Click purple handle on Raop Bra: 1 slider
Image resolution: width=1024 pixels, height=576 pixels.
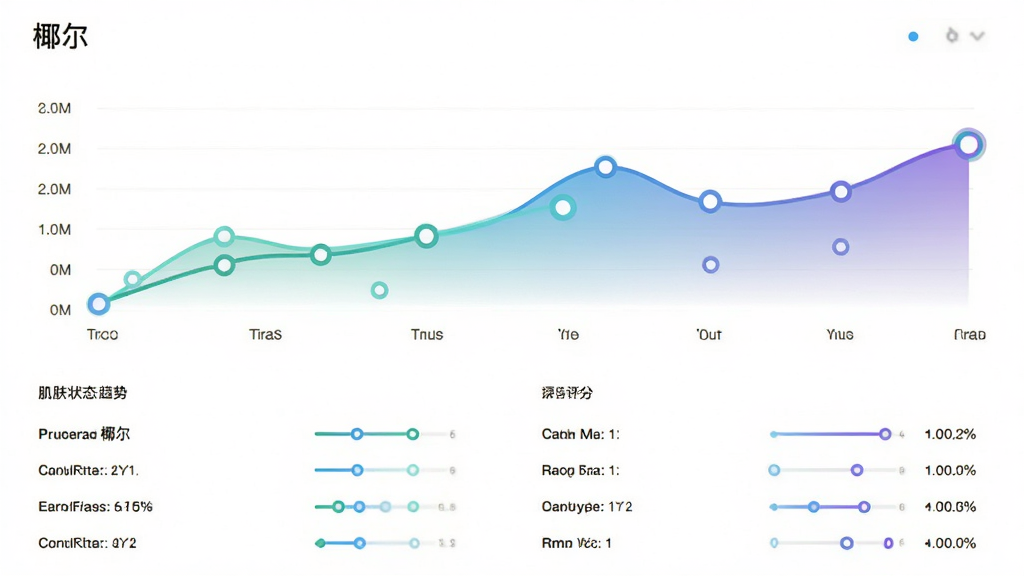[x=857, y=470]
